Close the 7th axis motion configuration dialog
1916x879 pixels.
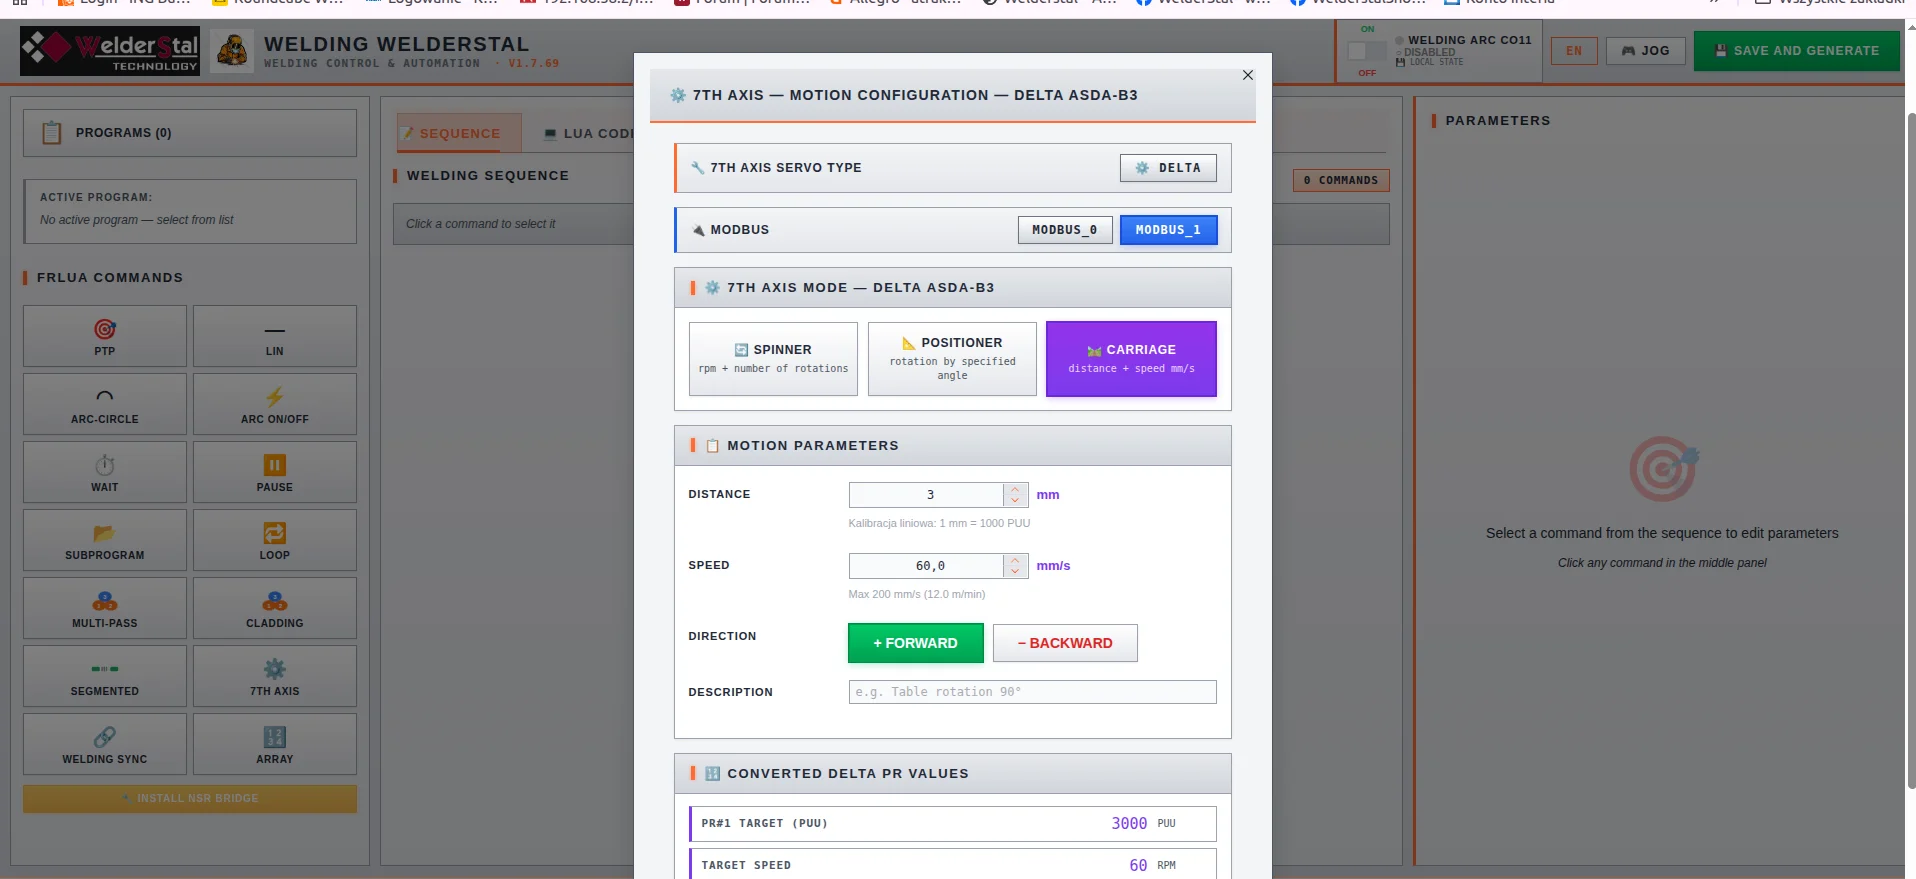tap(1248, 75)
